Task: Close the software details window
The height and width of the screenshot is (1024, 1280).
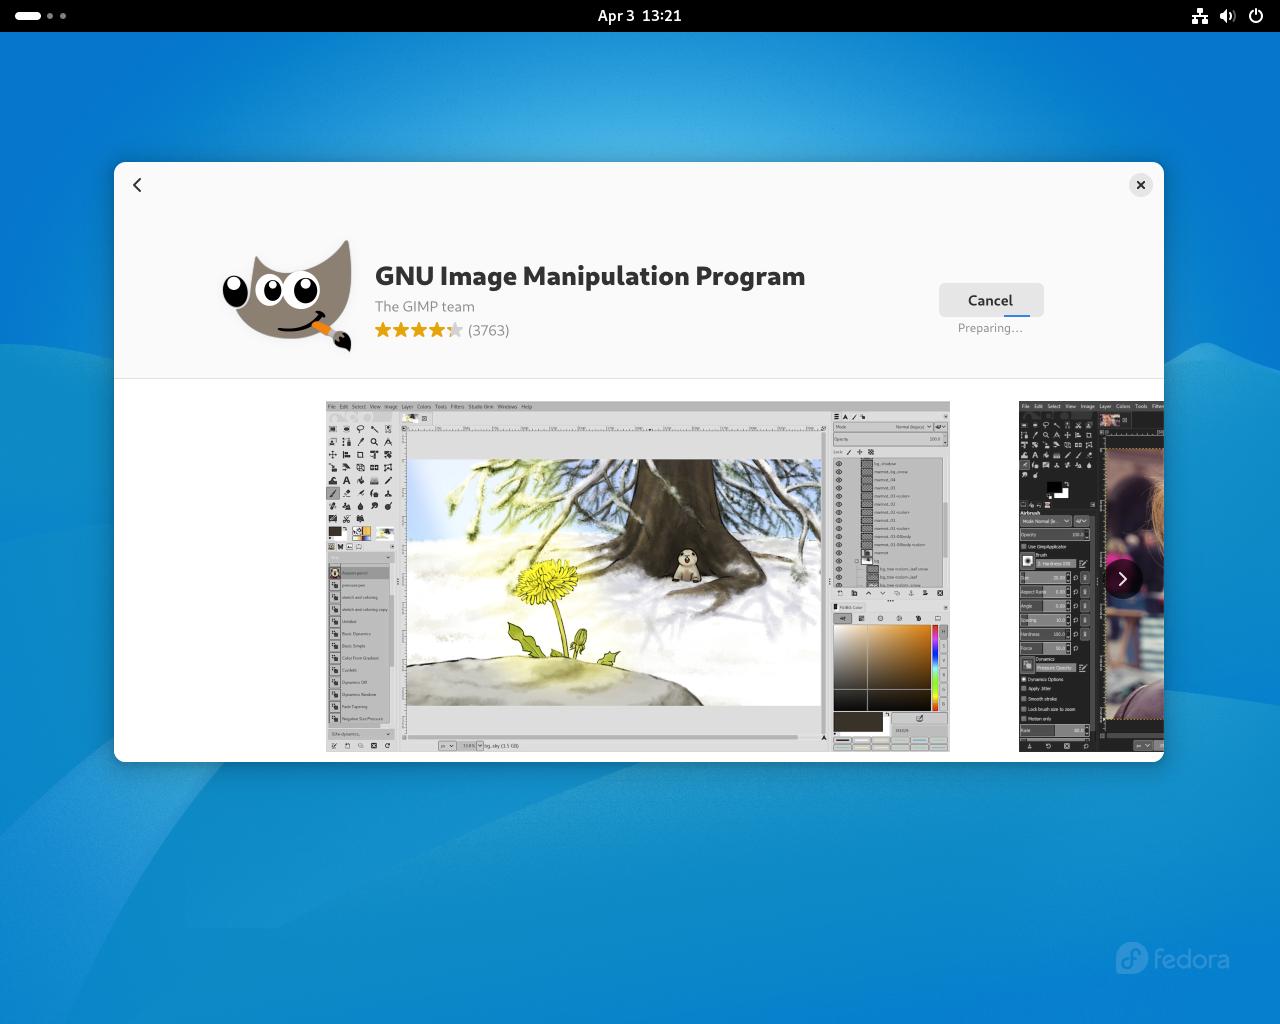Action: [1140, 185]
